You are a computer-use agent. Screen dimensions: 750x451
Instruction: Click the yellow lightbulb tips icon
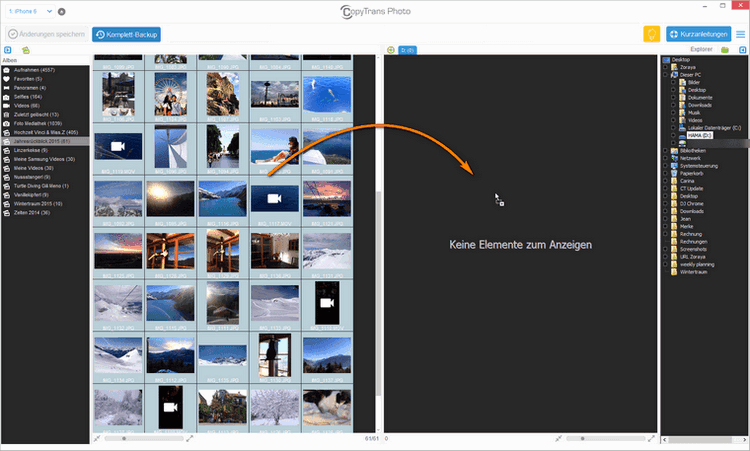tap(651, 34)
